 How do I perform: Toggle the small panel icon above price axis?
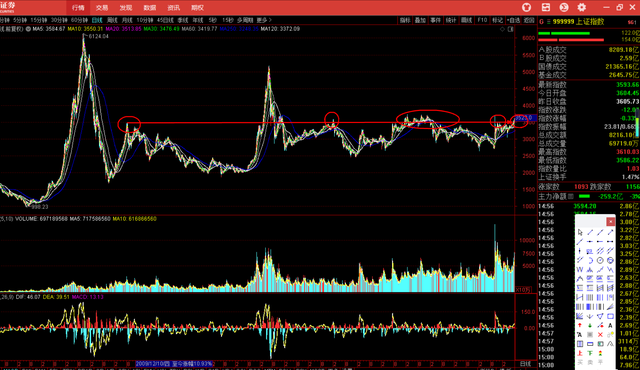511,29
